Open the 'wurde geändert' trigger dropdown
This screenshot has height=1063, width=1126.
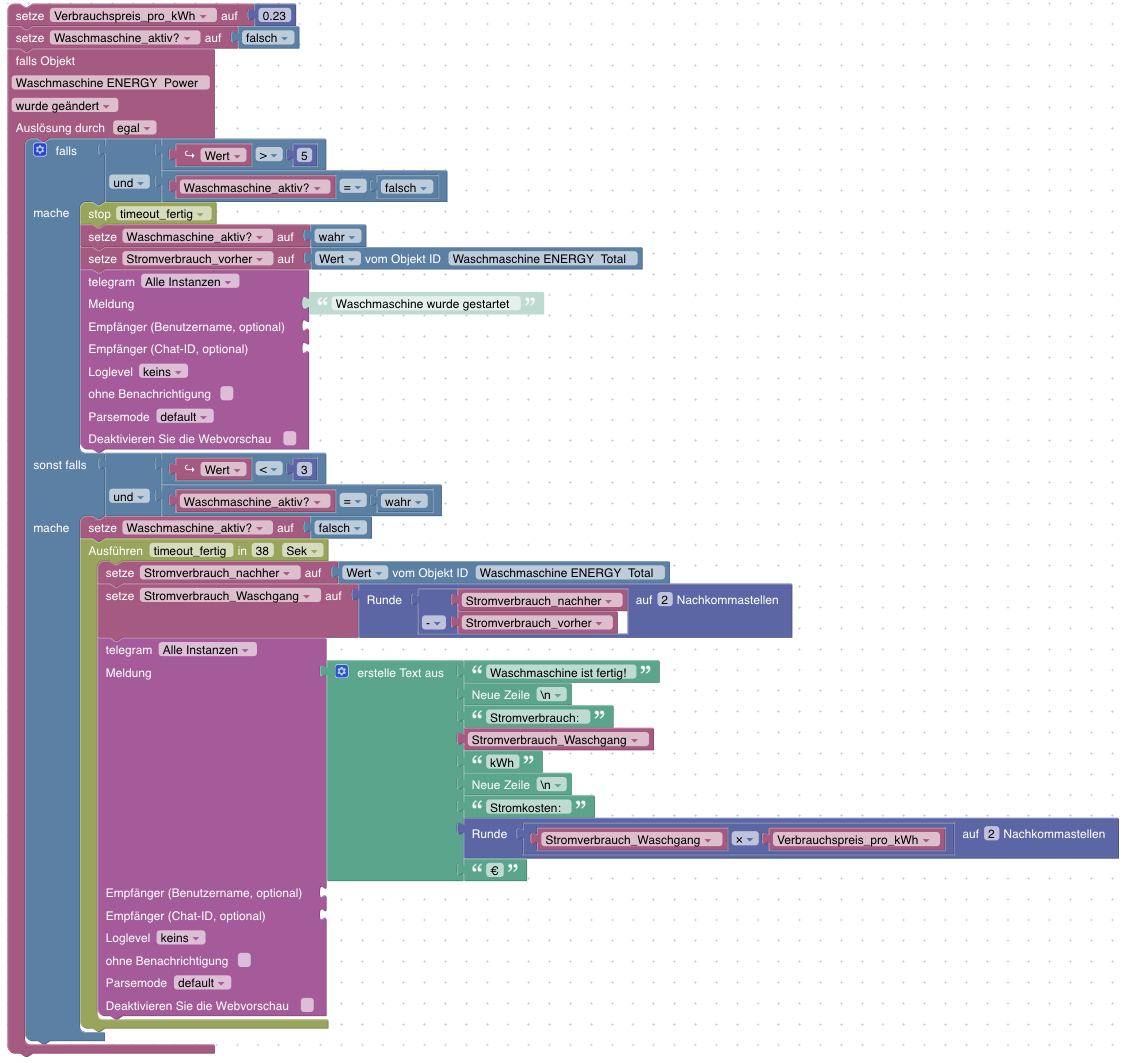pos(63,106)
